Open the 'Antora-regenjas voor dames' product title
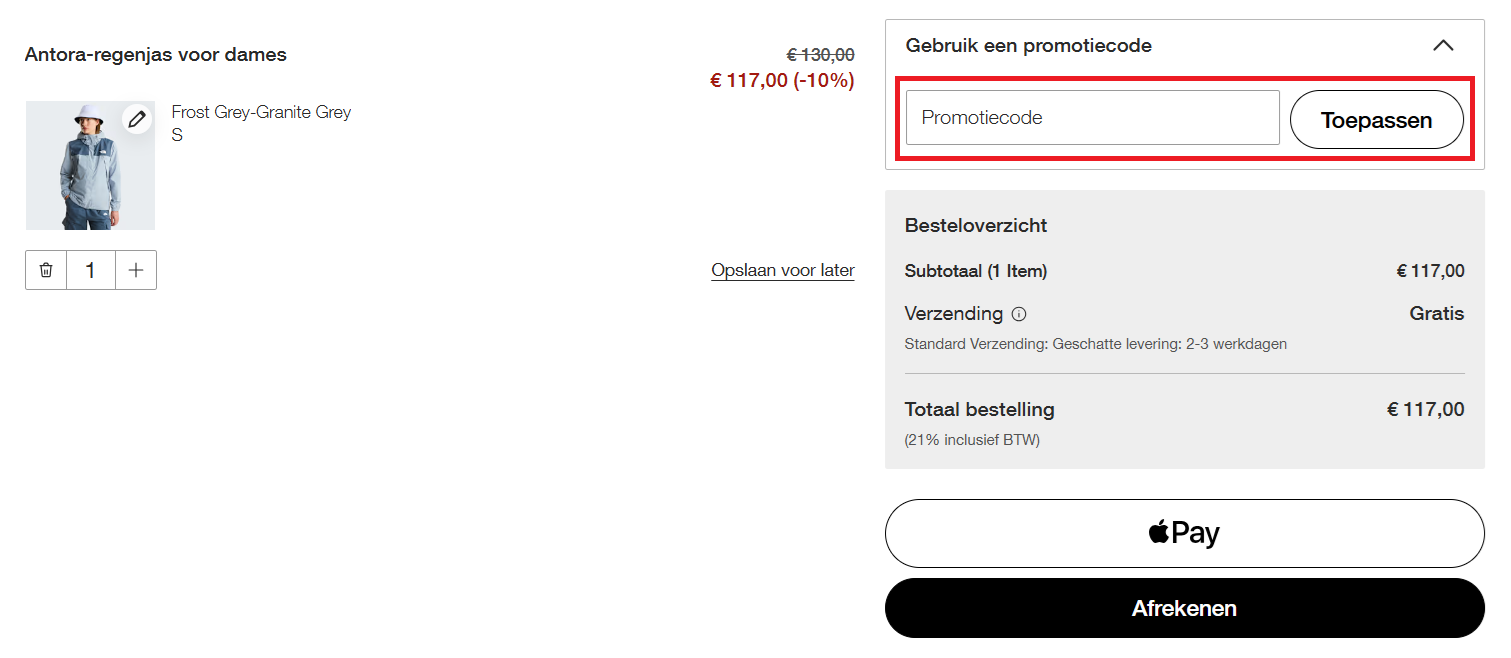The height and width of the screenshot is (658, 1511). click(155, 54)
